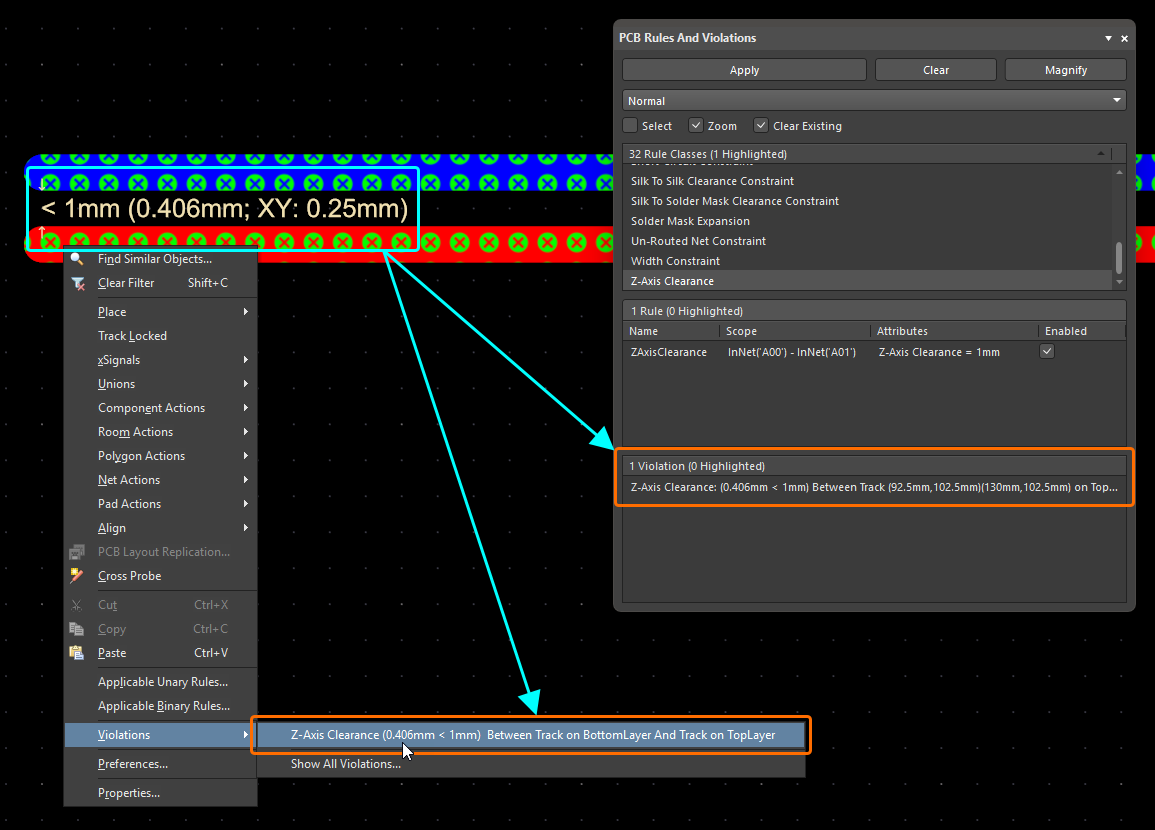
Task: Click the Clear Filter funnel icon
Action: pyautogui.click(x=78, y=283)
